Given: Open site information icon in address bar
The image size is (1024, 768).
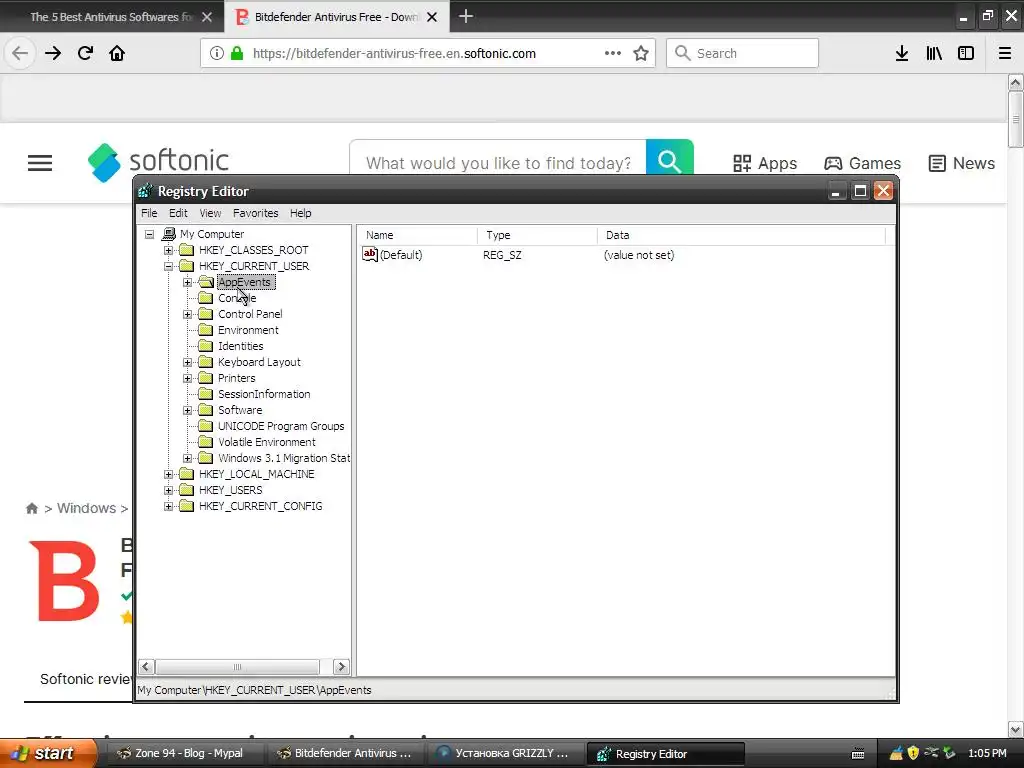Looking at the screenshot, I should [216, 53].
